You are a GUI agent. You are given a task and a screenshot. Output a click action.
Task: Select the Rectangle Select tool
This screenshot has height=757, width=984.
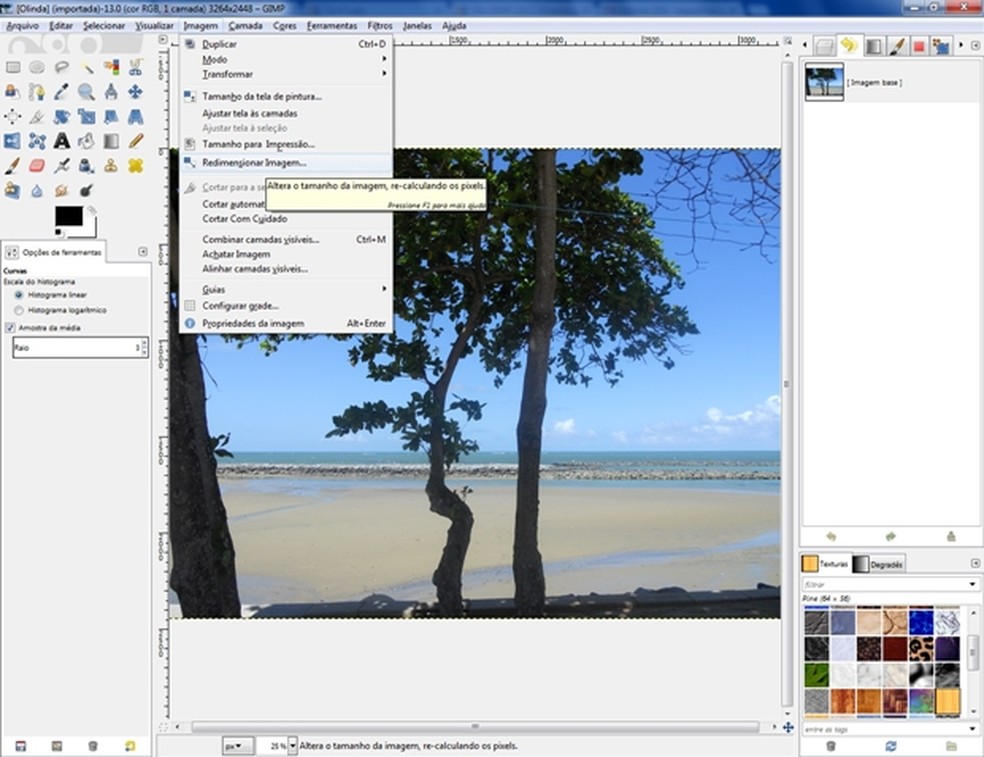pyautogui.click(x=13, y=67)
